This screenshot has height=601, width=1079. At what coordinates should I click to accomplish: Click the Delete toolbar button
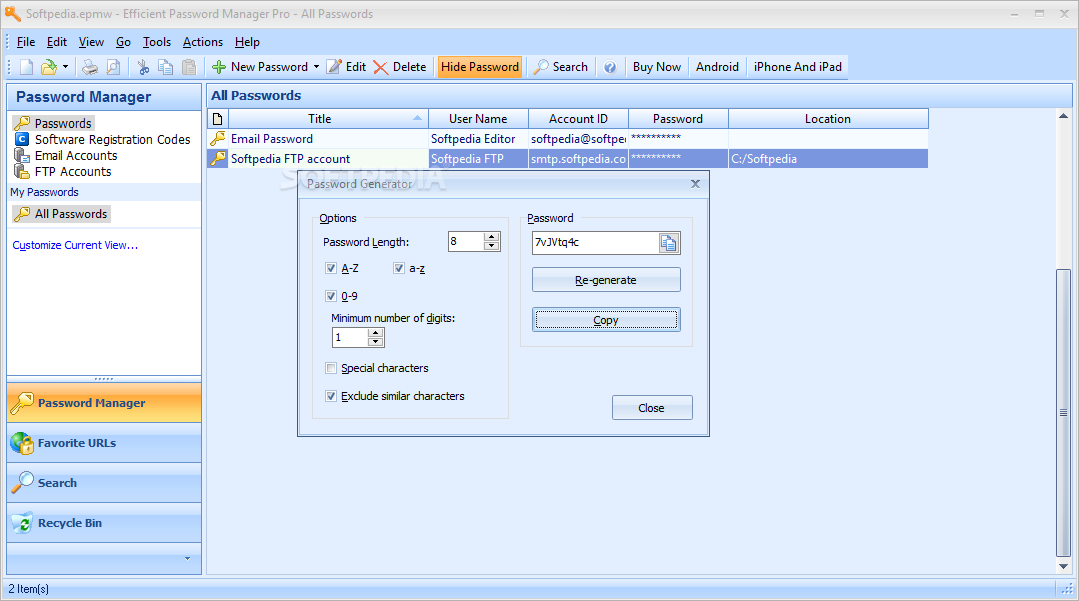(x=400, y=67)
